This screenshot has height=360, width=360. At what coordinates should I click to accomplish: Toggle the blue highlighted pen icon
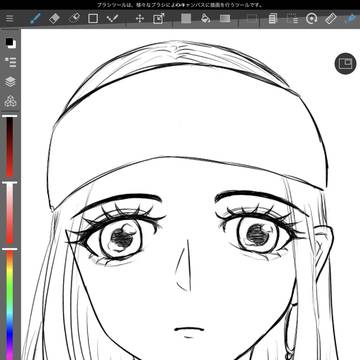[351, 18]
